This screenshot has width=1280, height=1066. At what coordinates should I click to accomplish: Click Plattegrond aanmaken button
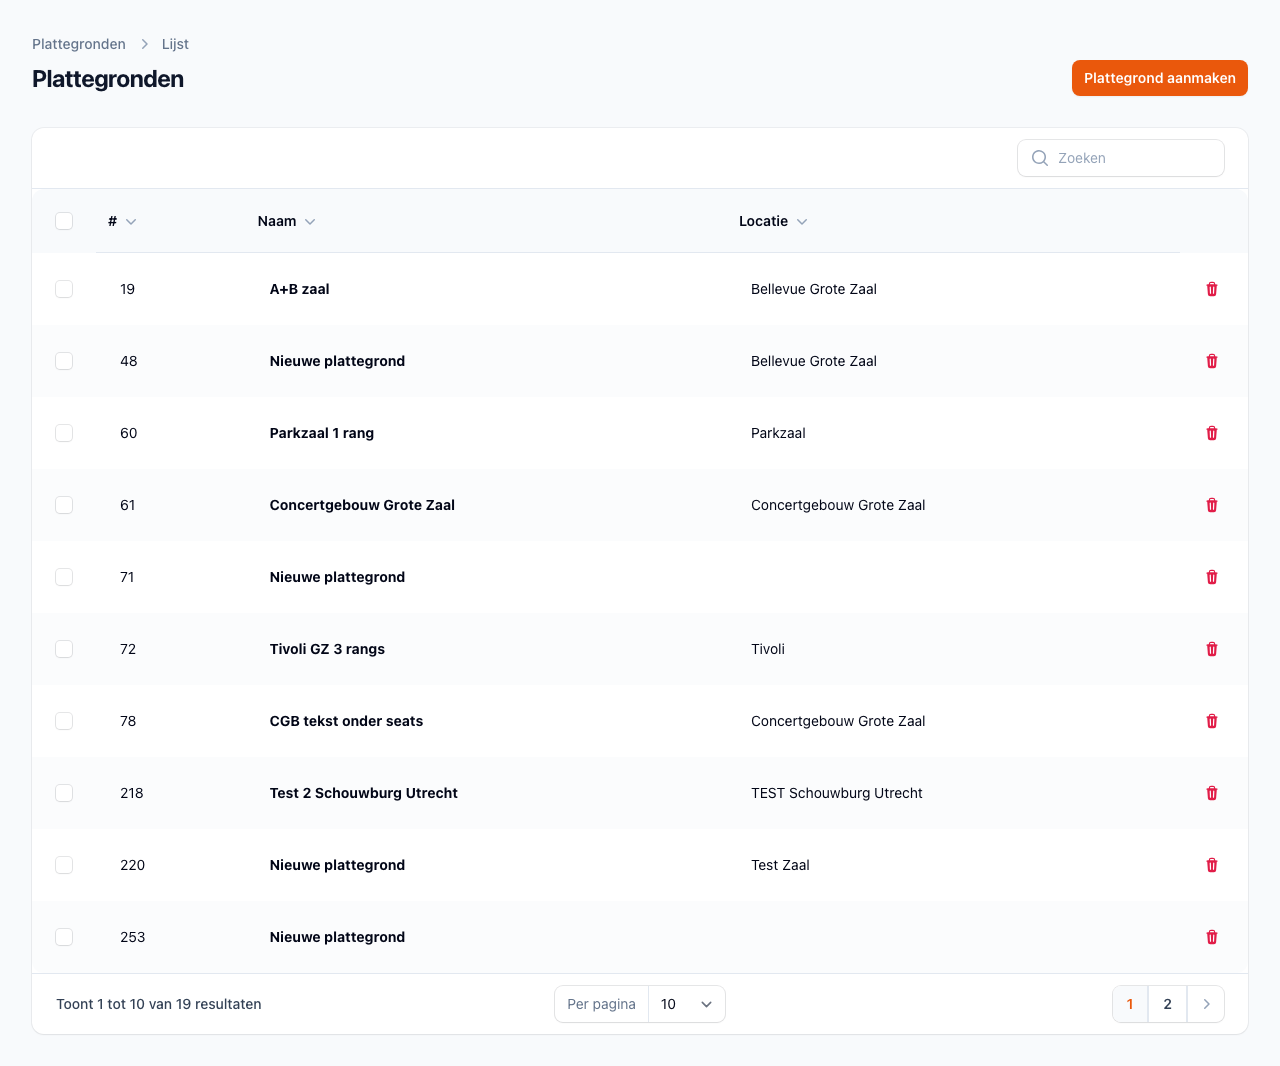click(x=1159, y=78)
